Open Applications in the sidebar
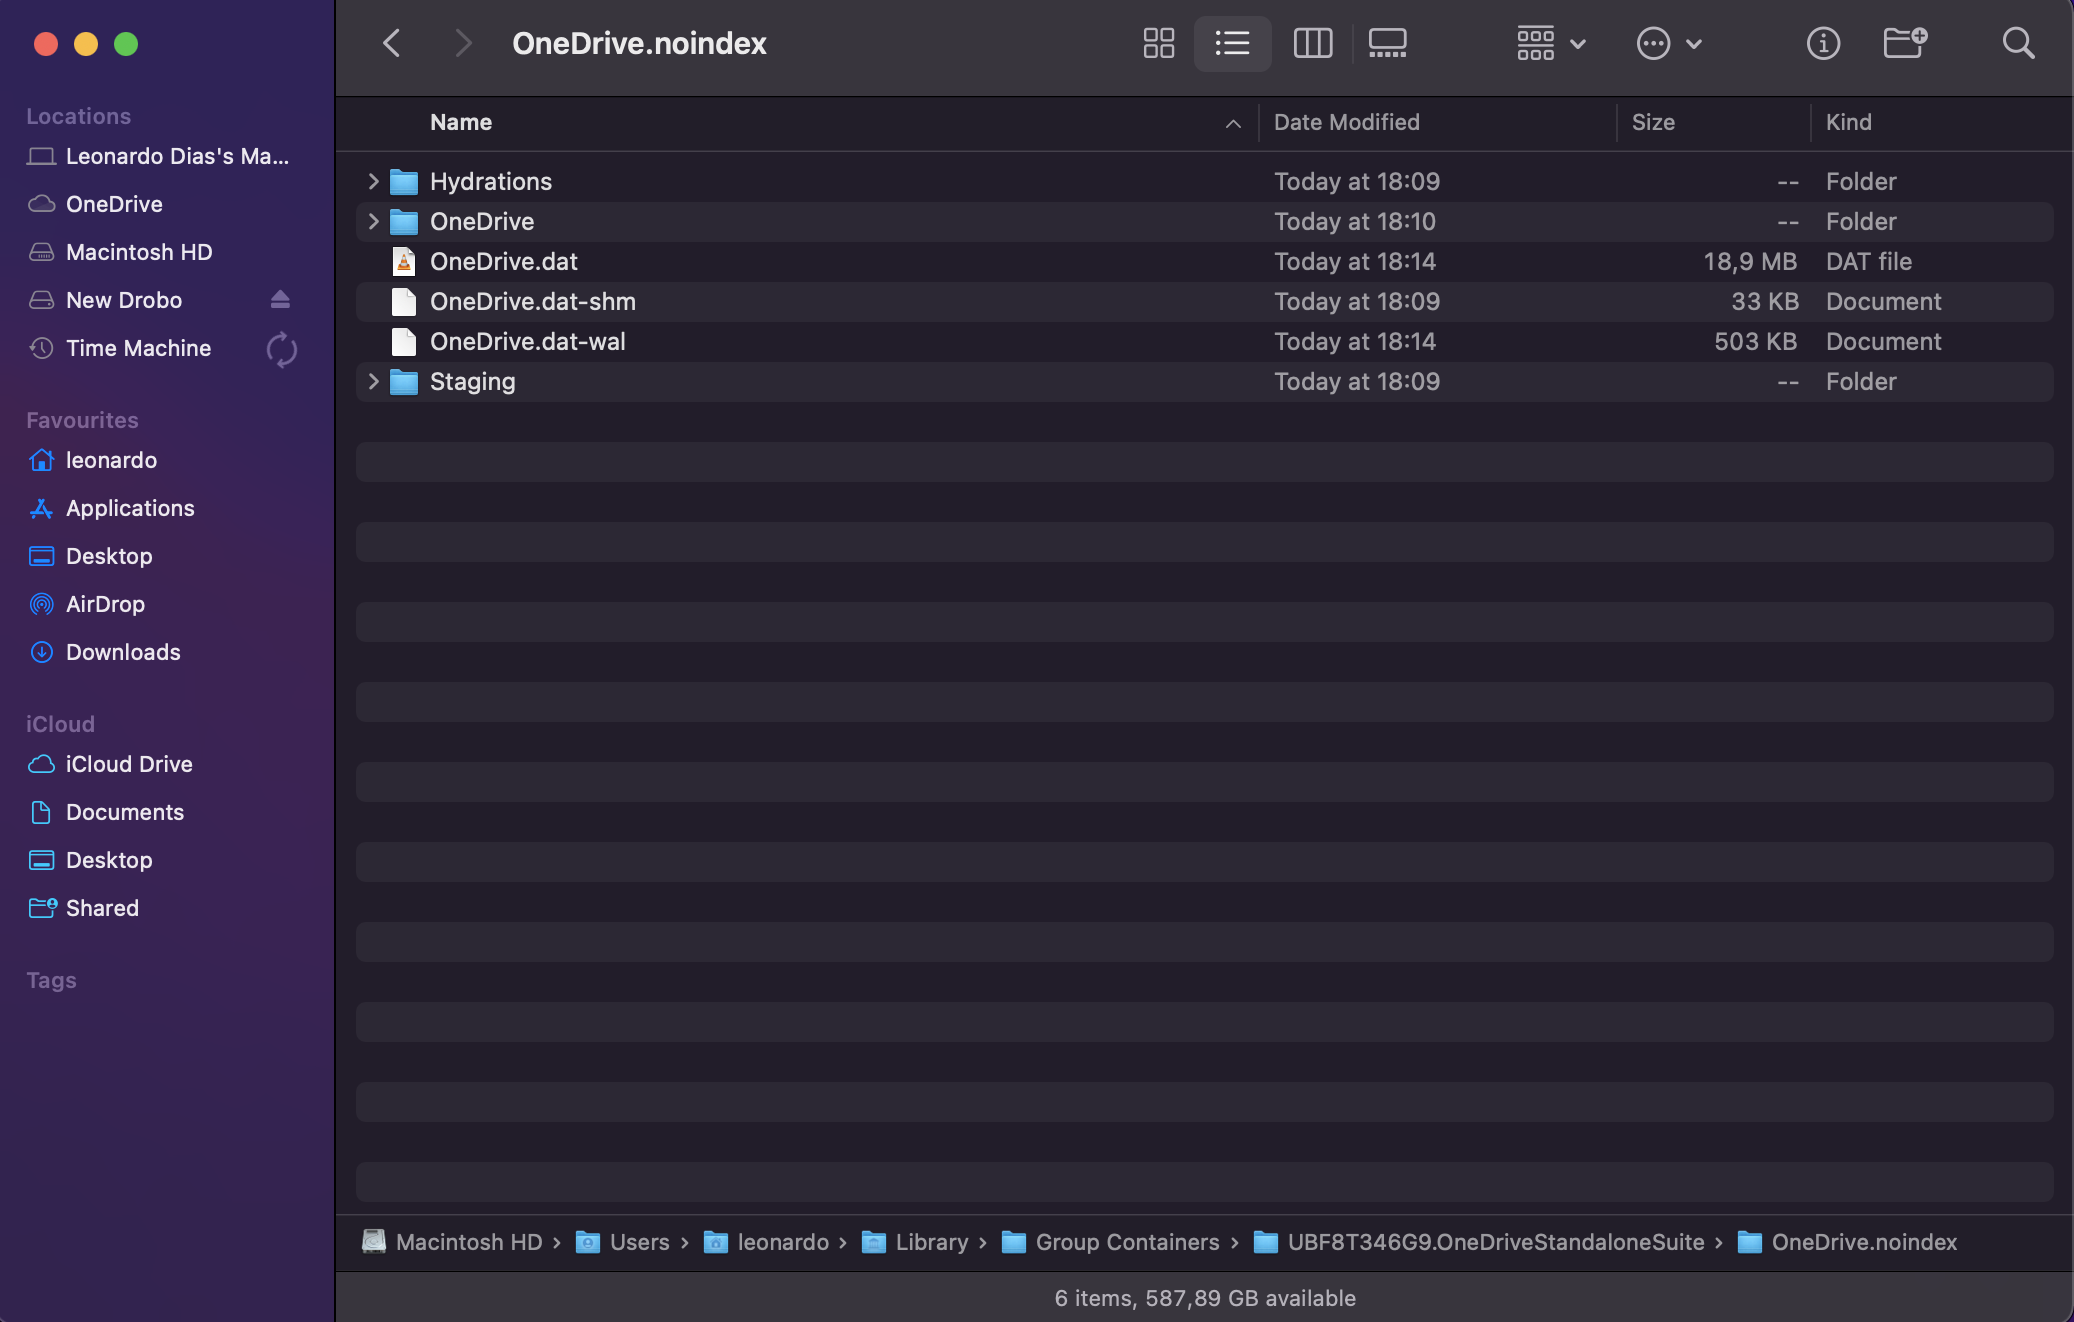Screen dimensions: 2074x1322 130,508
